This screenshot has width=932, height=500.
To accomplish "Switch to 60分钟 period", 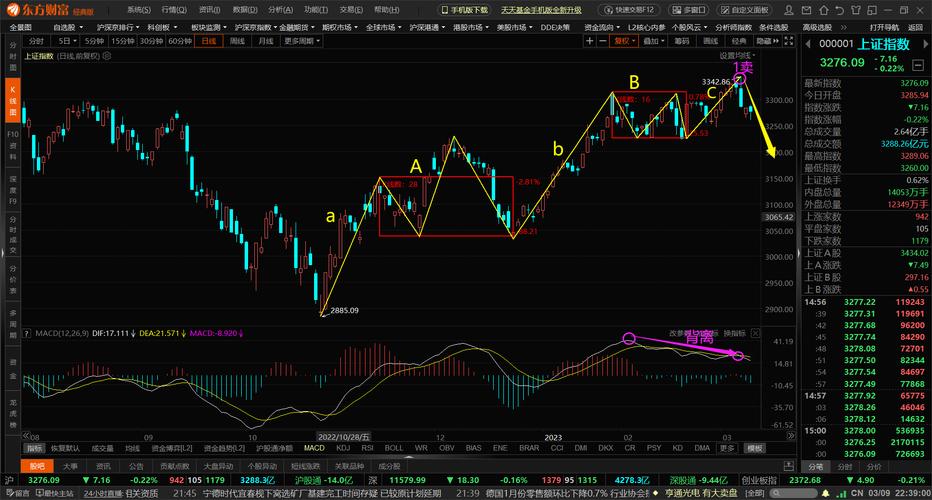I will [180, 42].
